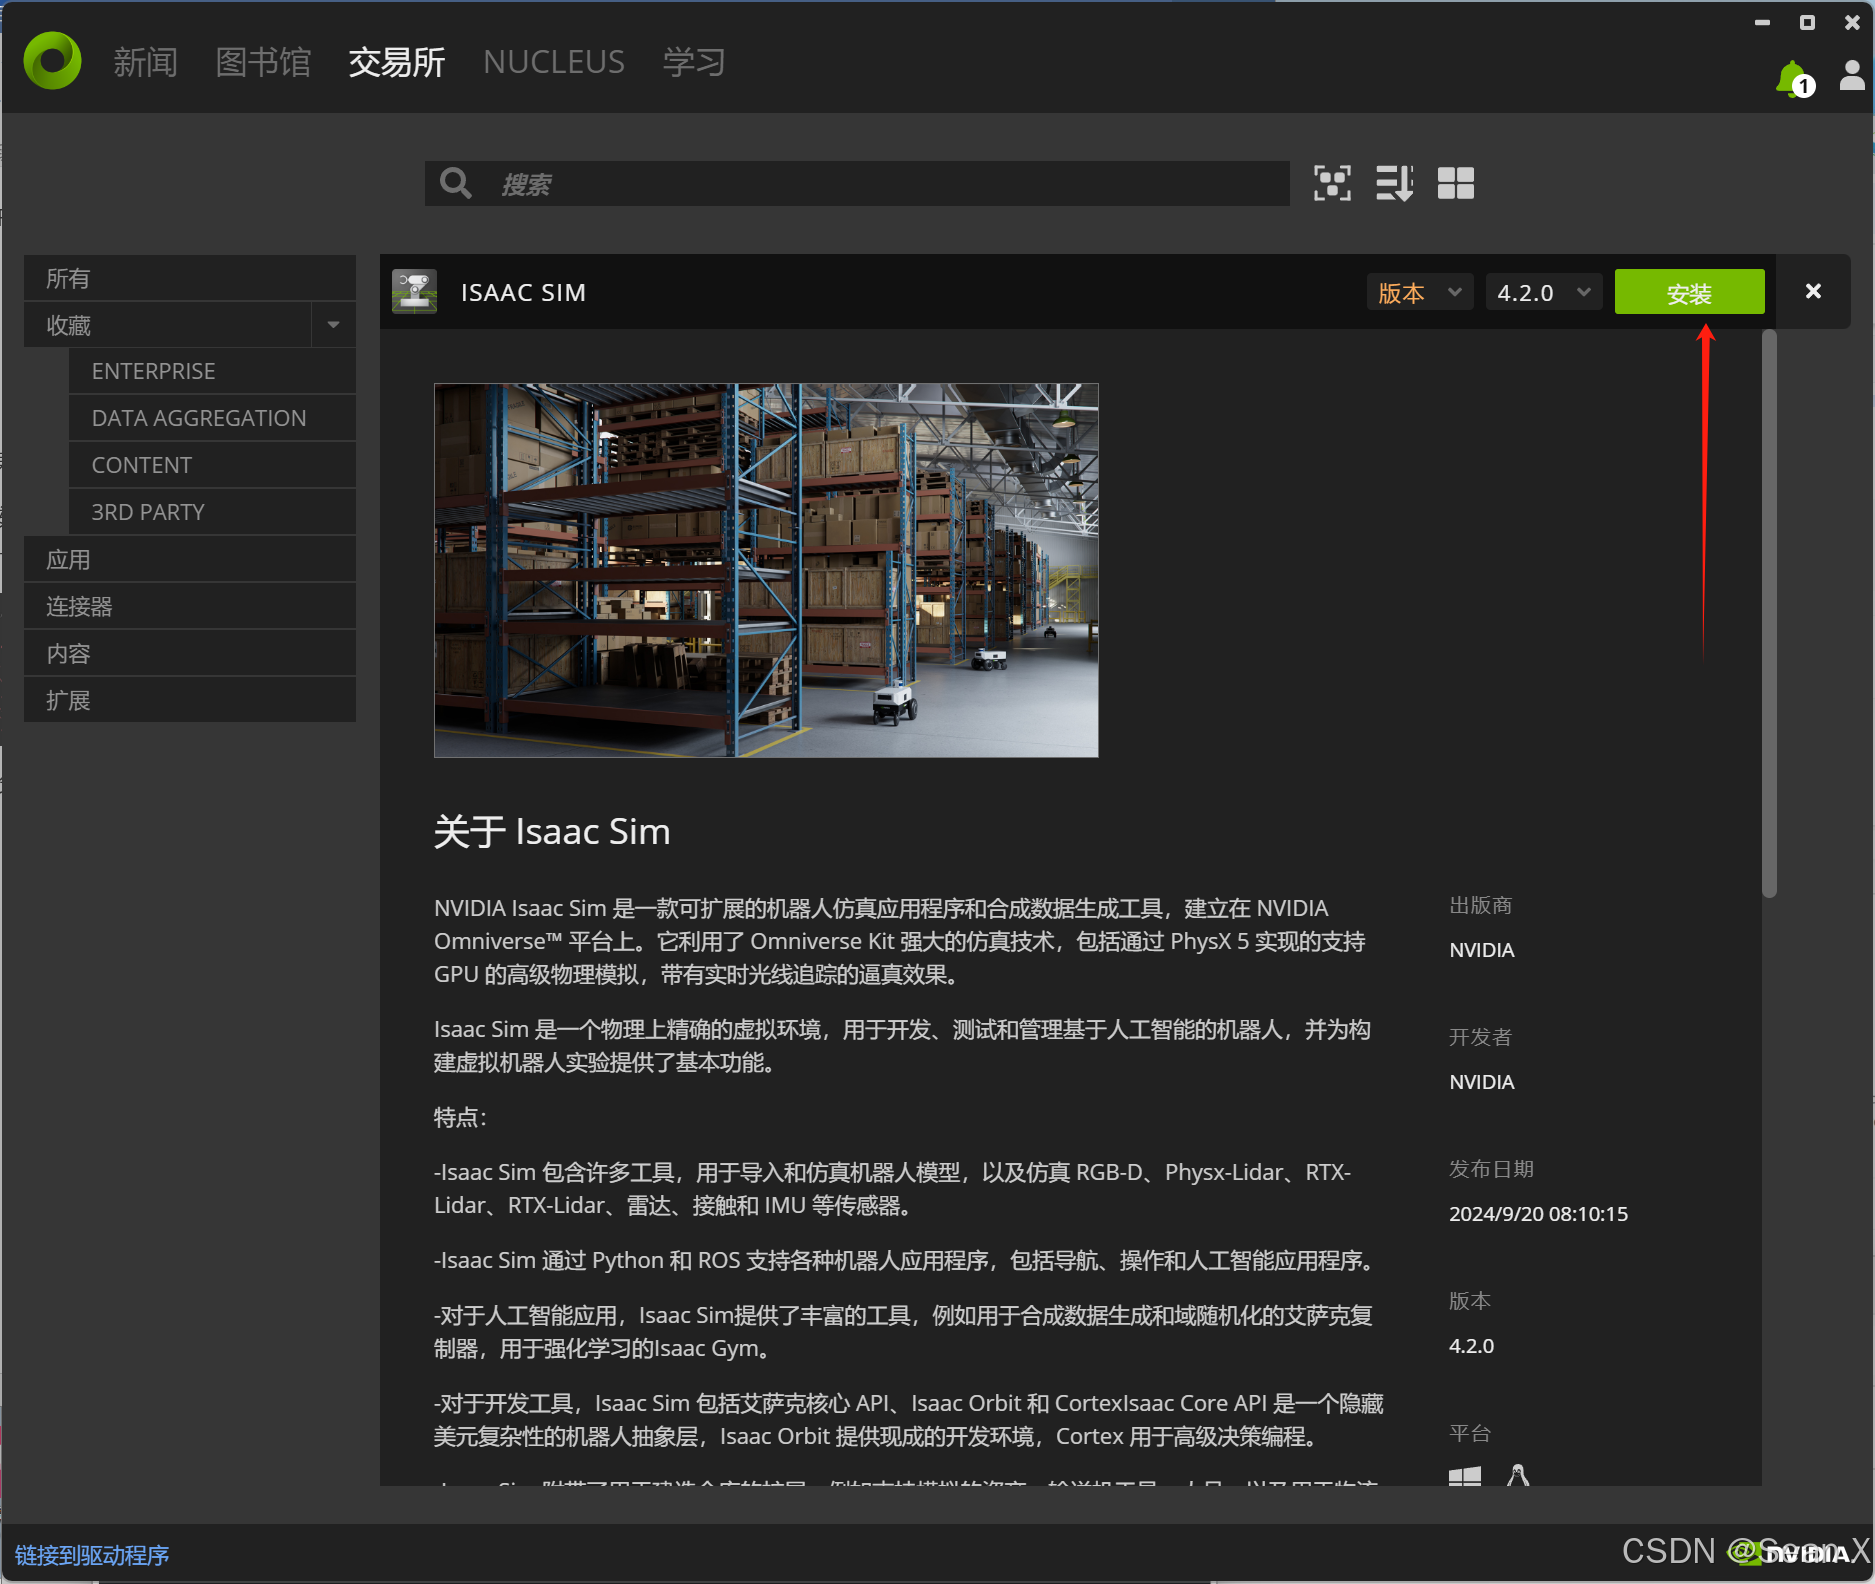Click version value 4.2.0 in metadata
This screenshot has height=1584, width=1875.
point(1471,1346)
